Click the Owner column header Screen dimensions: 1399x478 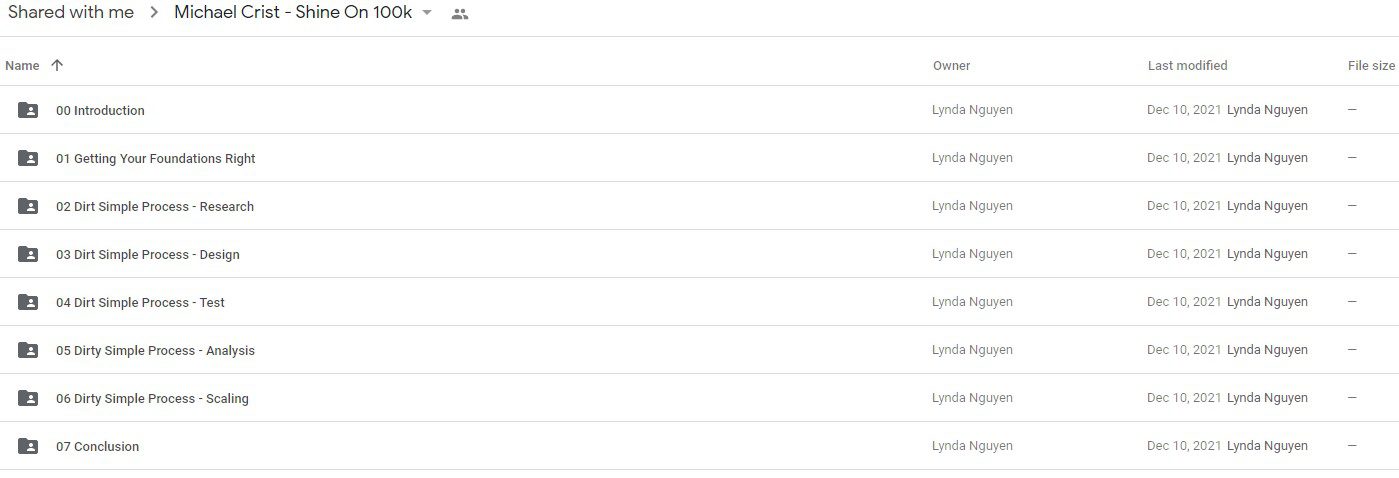pyautogui.click(x=951, y=65)
